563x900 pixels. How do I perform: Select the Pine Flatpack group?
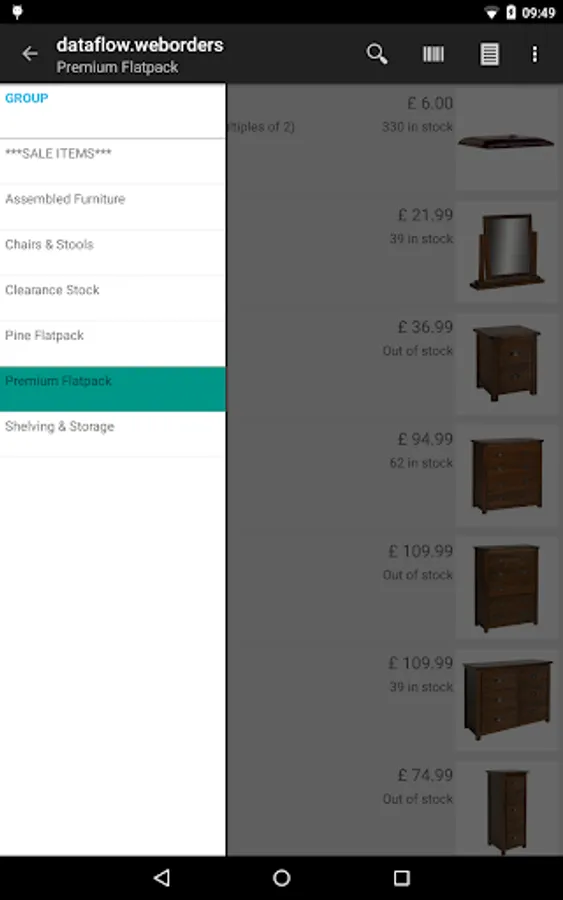112,343
